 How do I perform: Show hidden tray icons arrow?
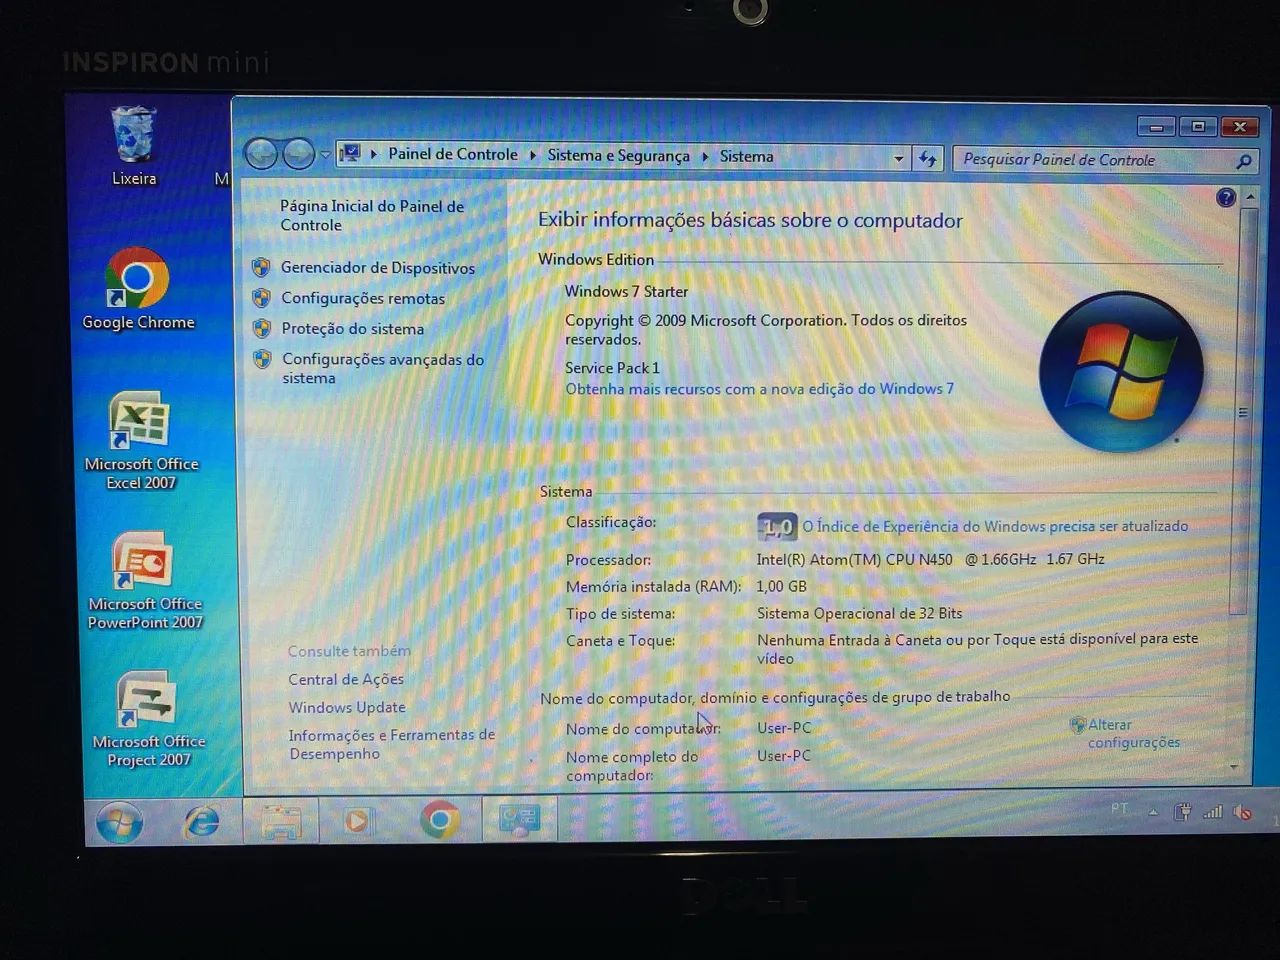click(x=1153, y=812)
